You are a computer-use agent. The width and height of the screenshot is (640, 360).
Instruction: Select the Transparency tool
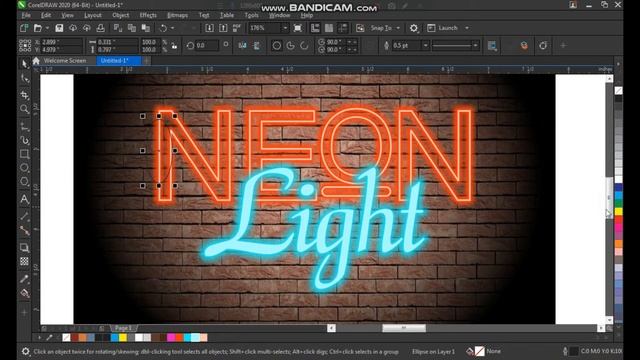[x=24, y=262]
